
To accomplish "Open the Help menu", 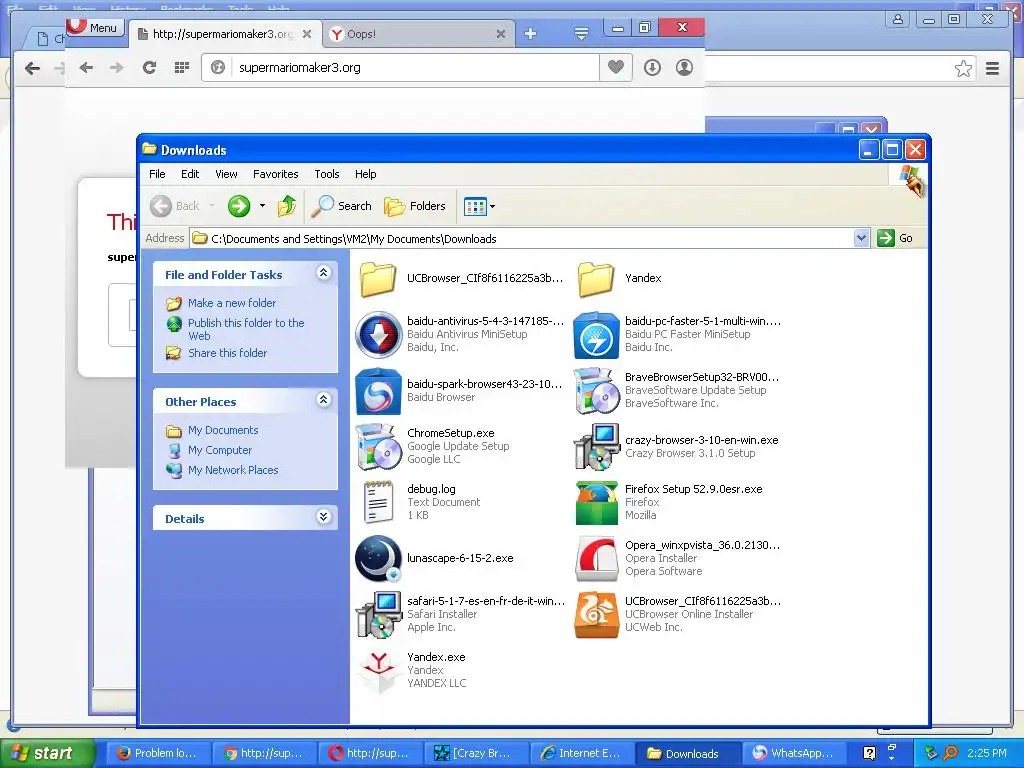I will point(366,174).
